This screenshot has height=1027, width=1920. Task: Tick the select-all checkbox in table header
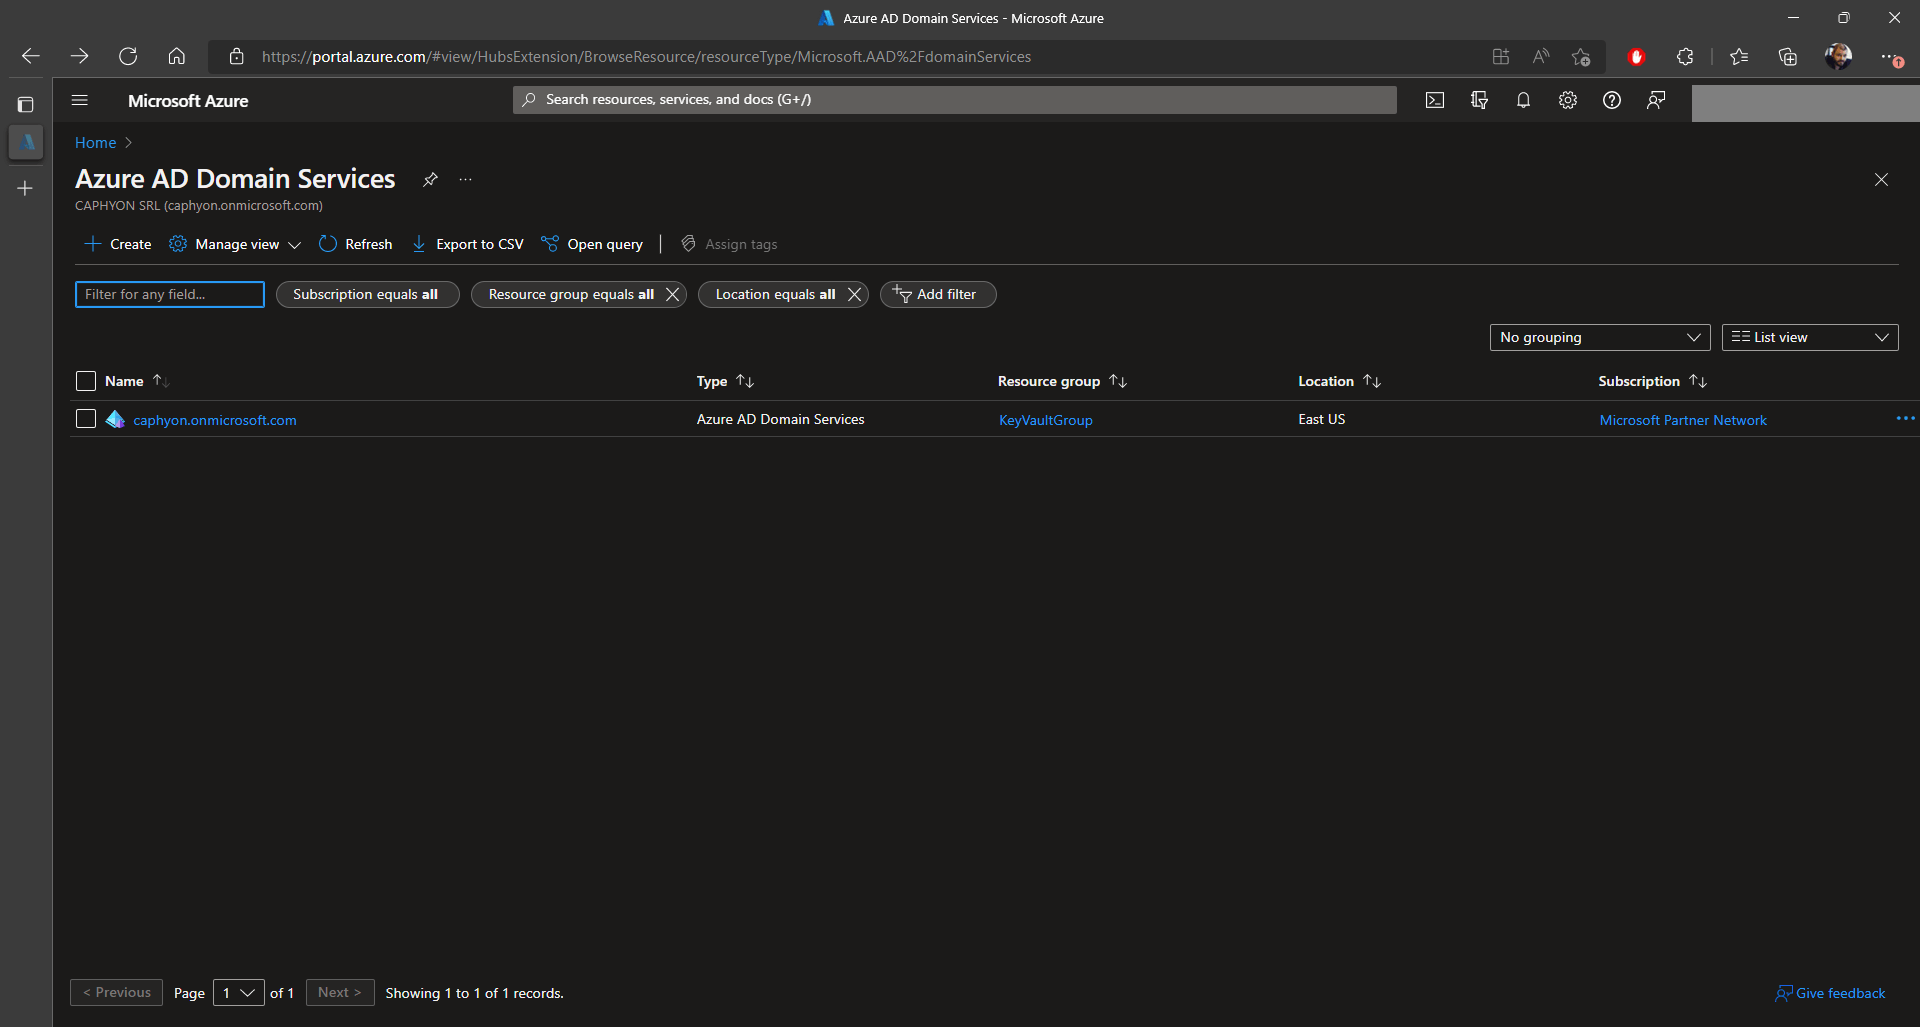[86, 381]
